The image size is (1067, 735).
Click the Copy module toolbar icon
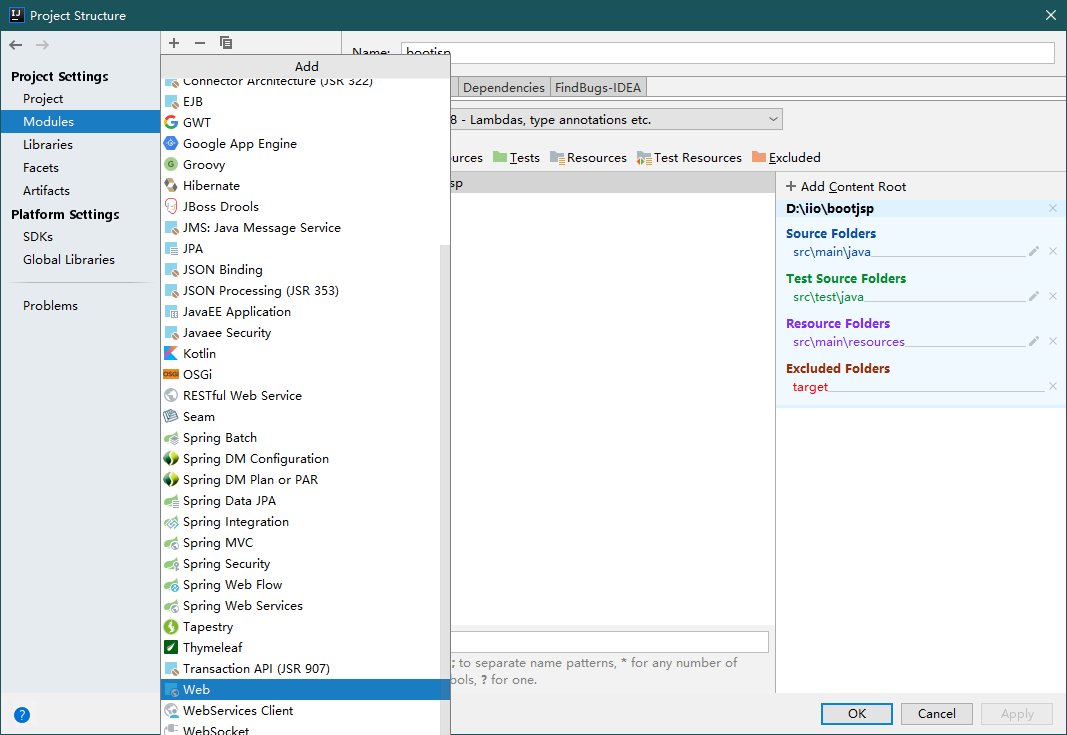pyautogui.click(x=226, y=43)
